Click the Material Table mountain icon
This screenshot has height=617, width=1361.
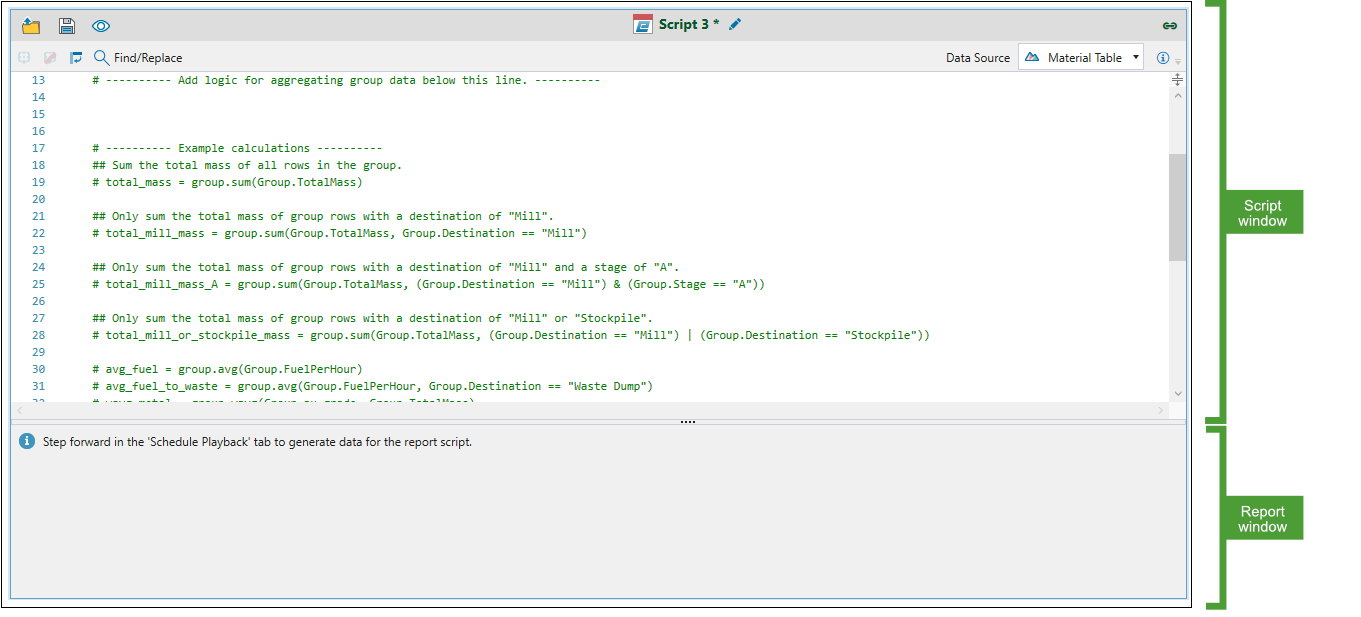(x=1032, y=58)
